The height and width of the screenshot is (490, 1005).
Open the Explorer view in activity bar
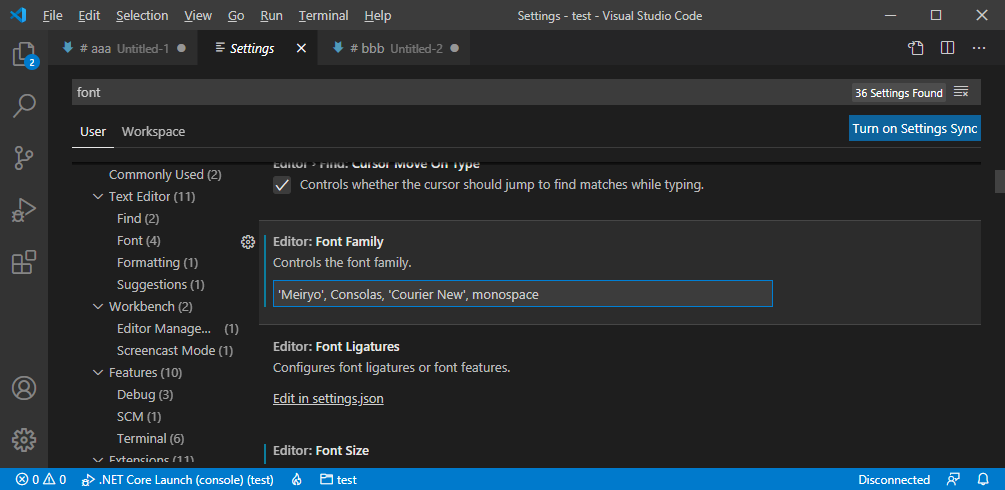click(24, 55)
